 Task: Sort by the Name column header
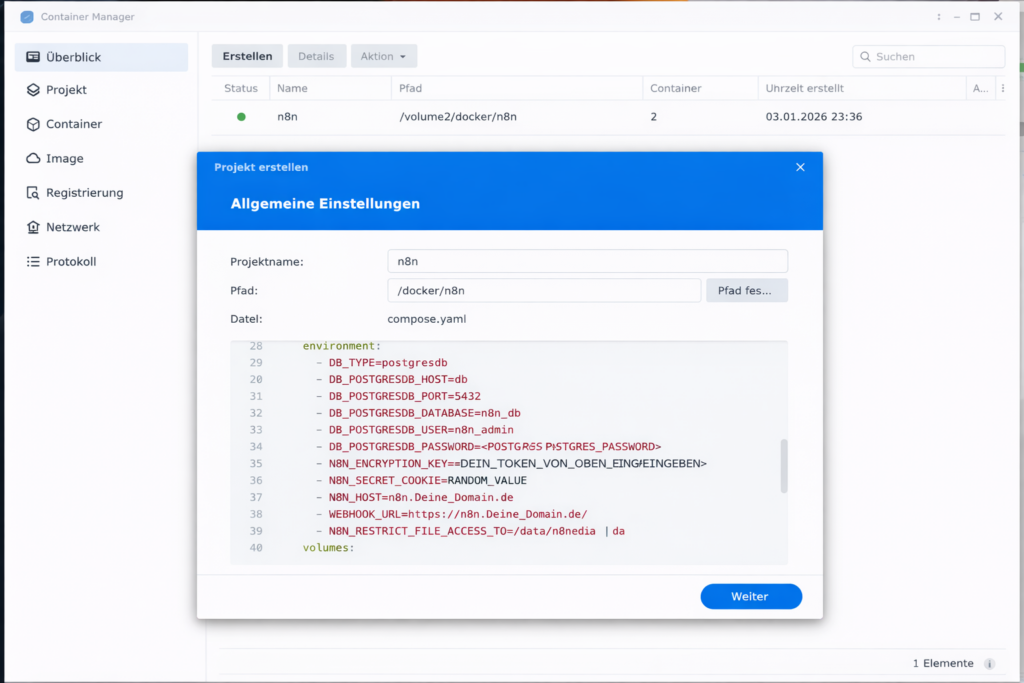point(292,88)
